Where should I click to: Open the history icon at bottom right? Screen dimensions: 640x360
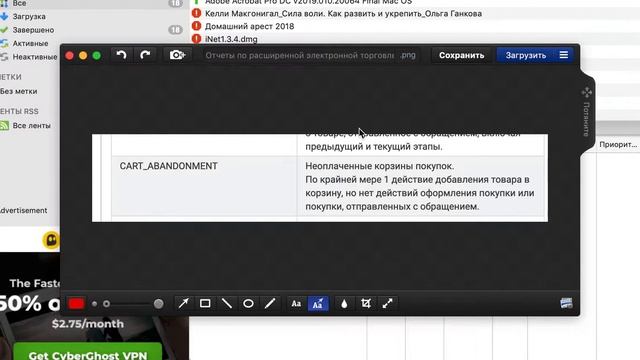(x=566, y=303)
